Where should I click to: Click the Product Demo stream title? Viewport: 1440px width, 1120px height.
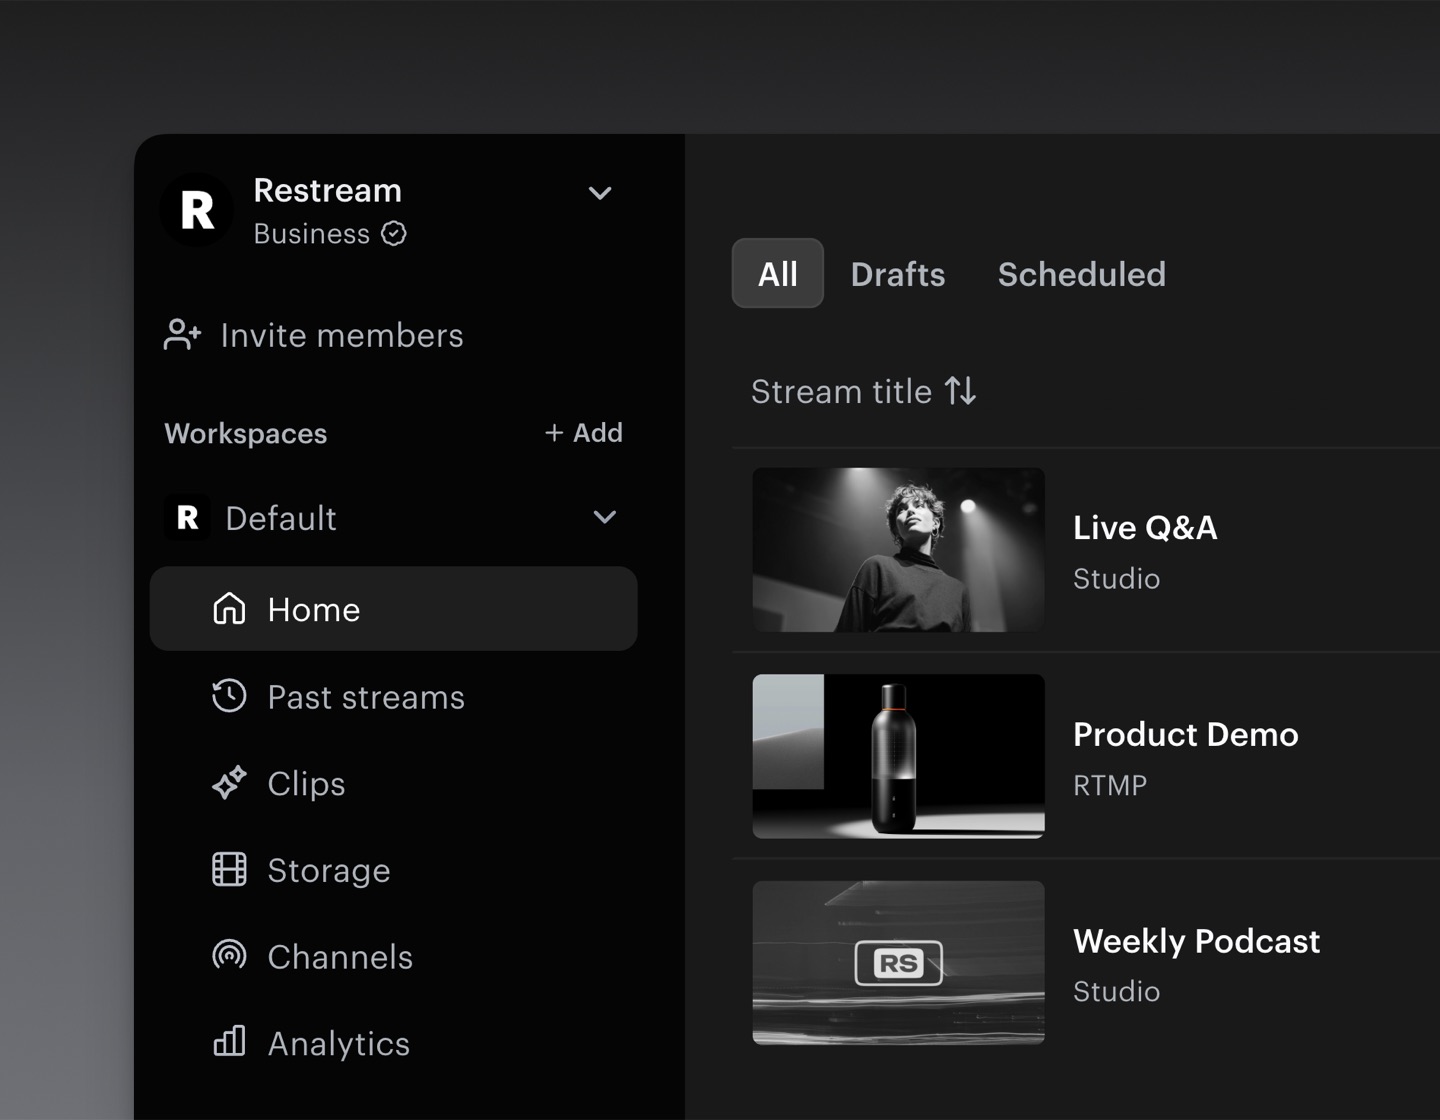tap(1186, 734)
